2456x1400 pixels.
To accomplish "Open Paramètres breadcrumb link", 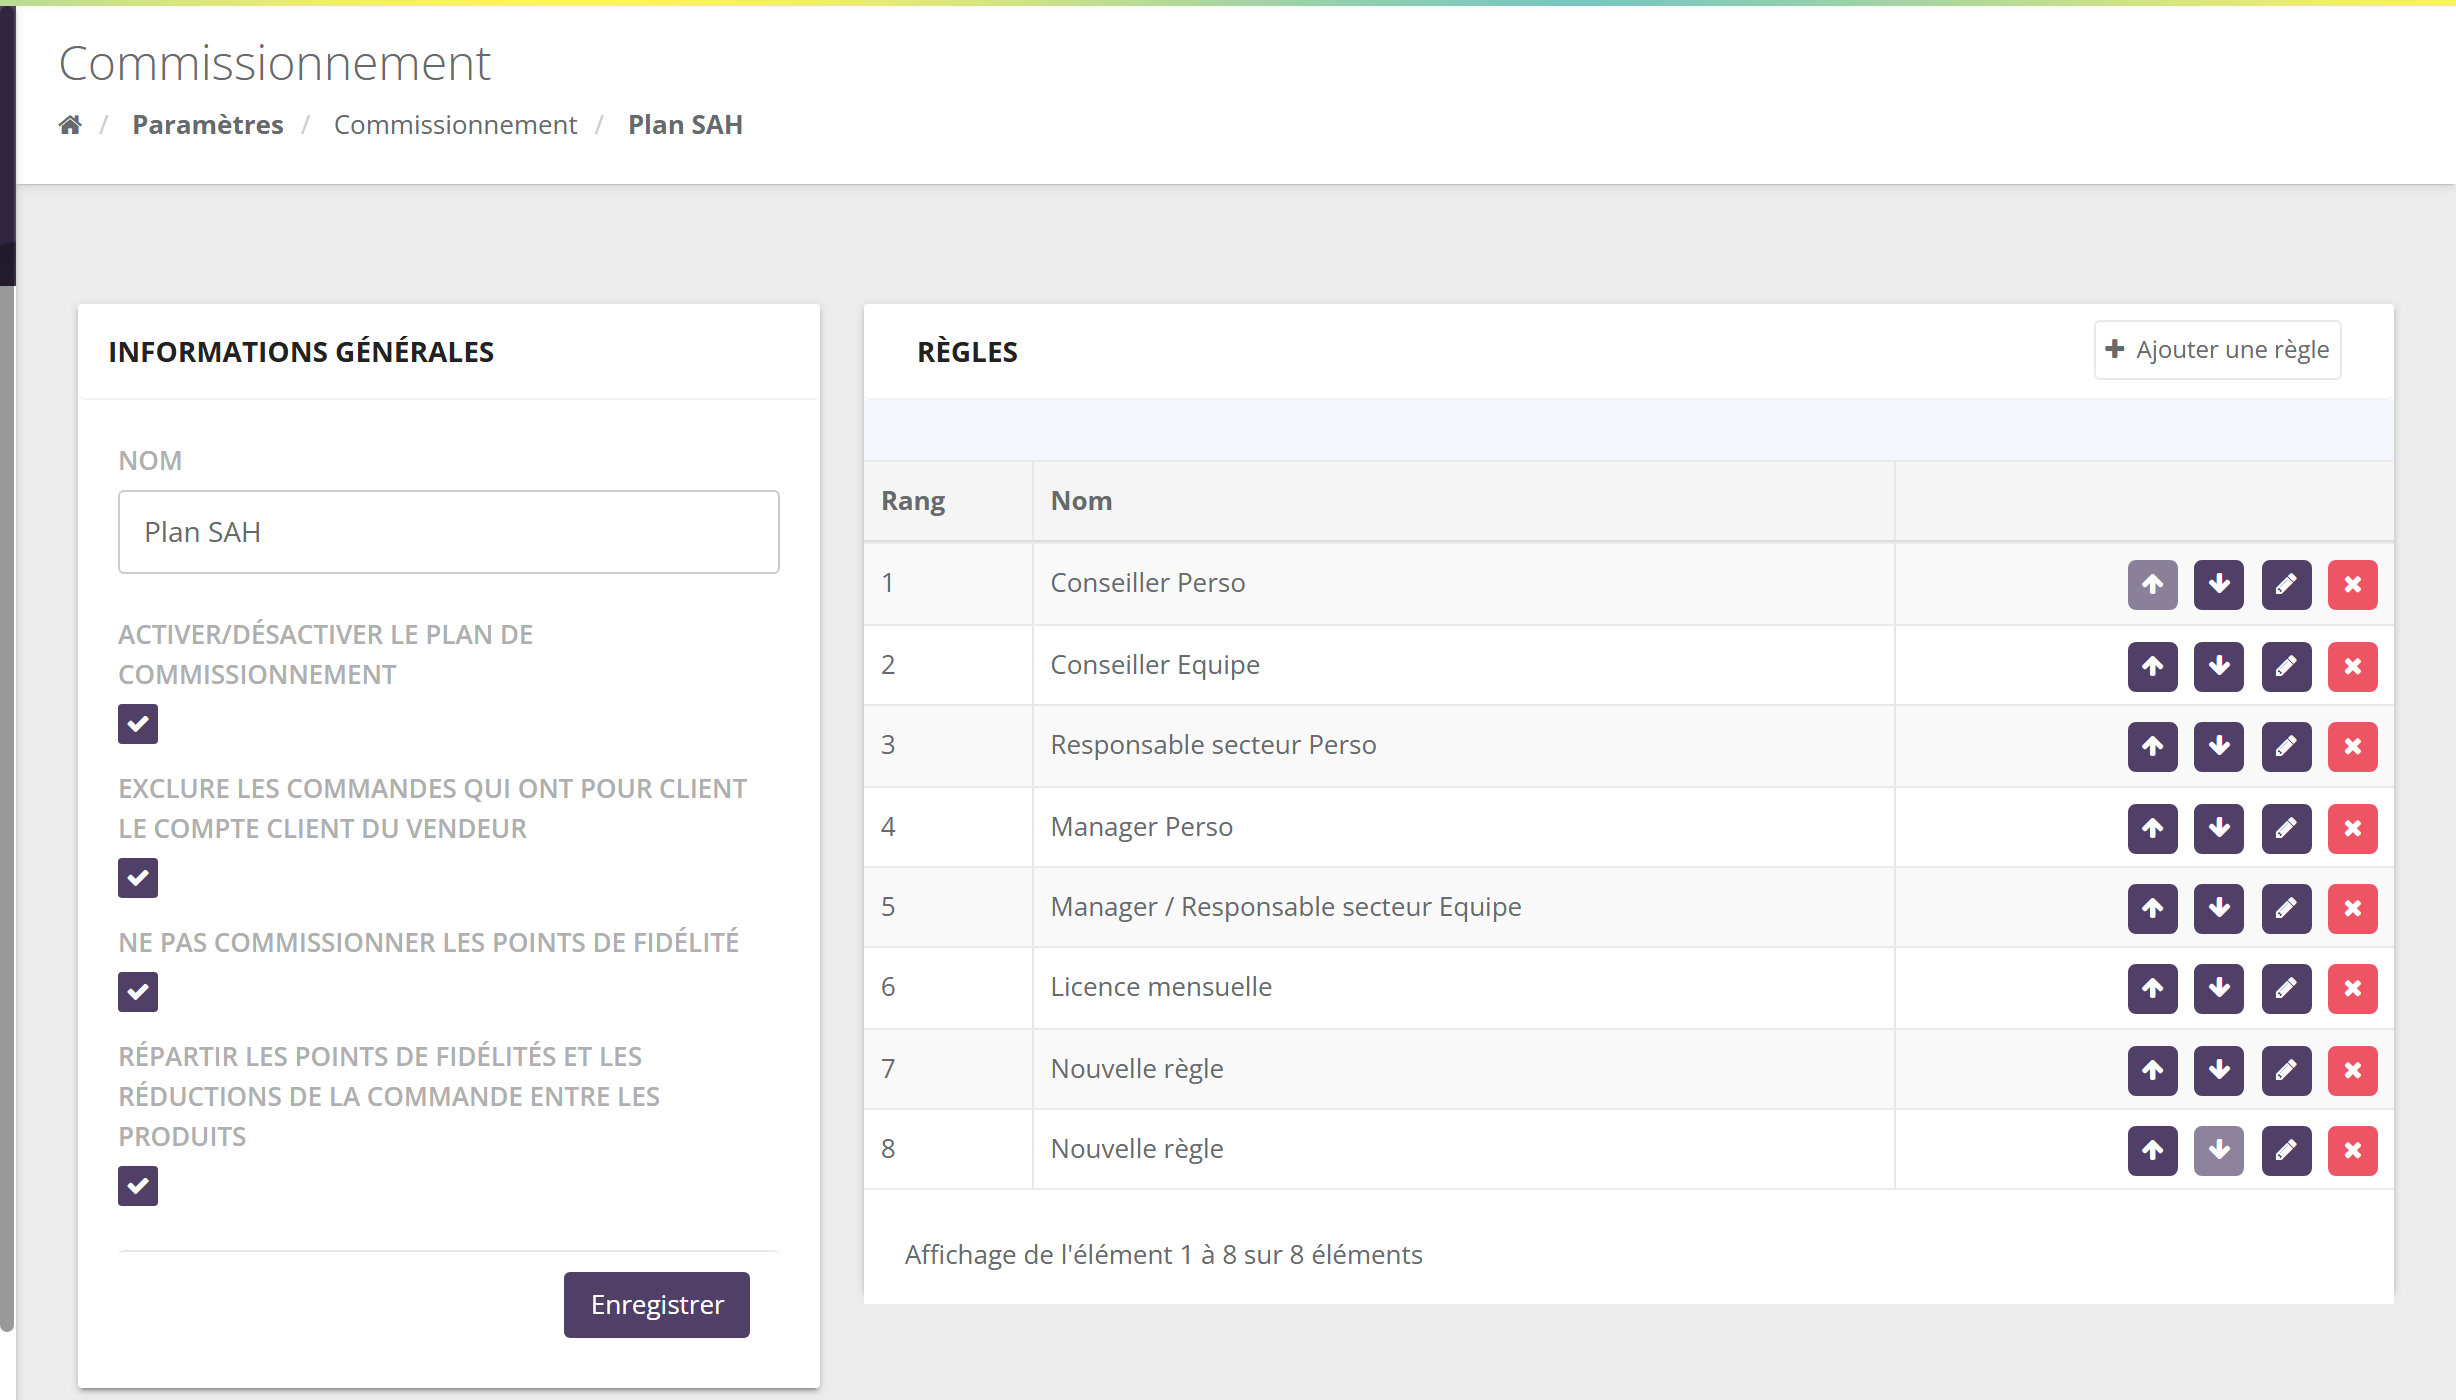I will click(x=208, y=125).
